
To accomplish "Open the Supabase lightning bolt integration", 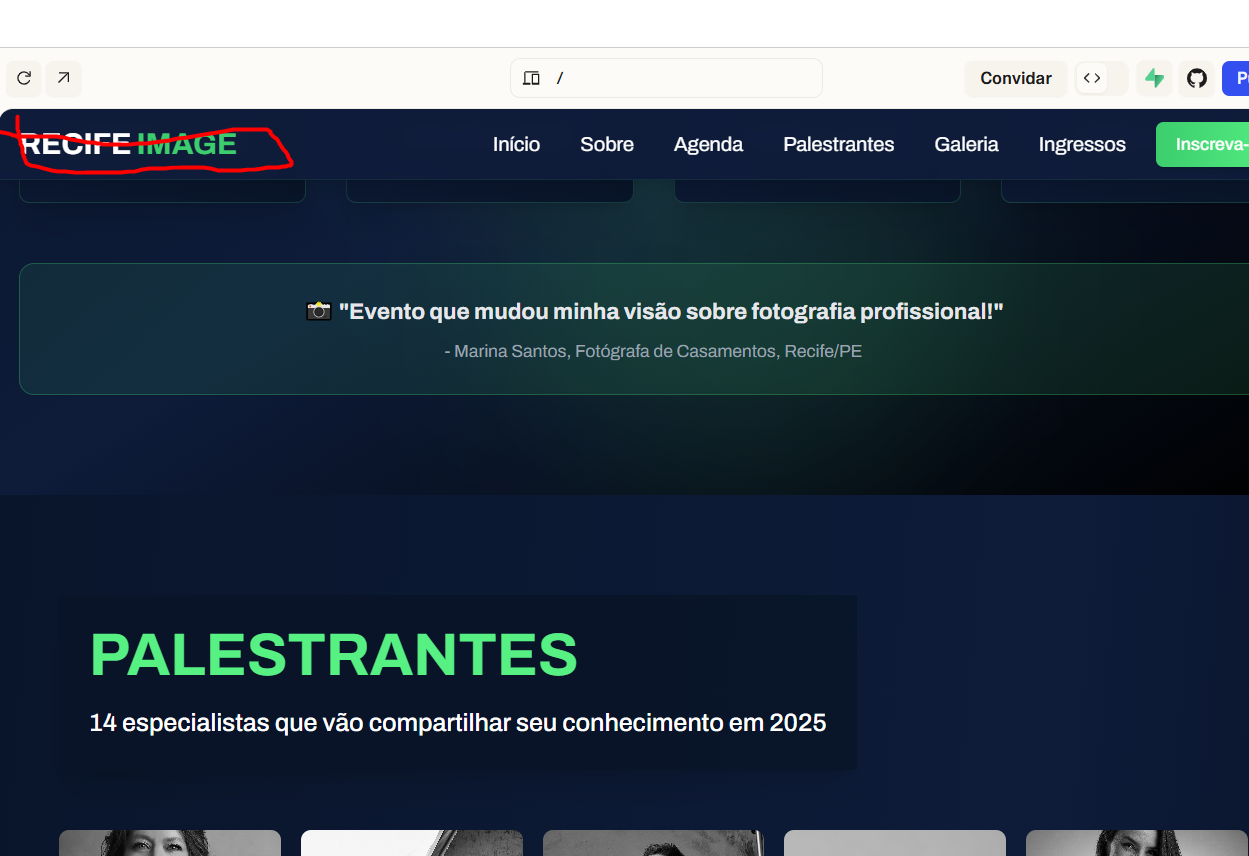I will coord(1155,78).
